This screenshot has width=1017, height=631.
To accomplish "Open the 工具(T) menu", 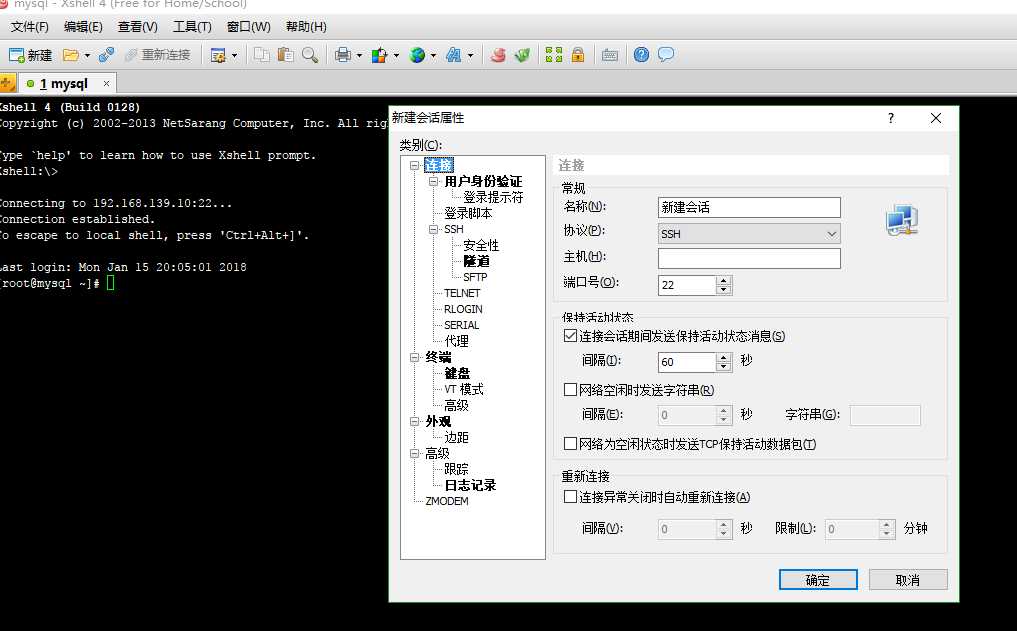I will coord(192,27).
